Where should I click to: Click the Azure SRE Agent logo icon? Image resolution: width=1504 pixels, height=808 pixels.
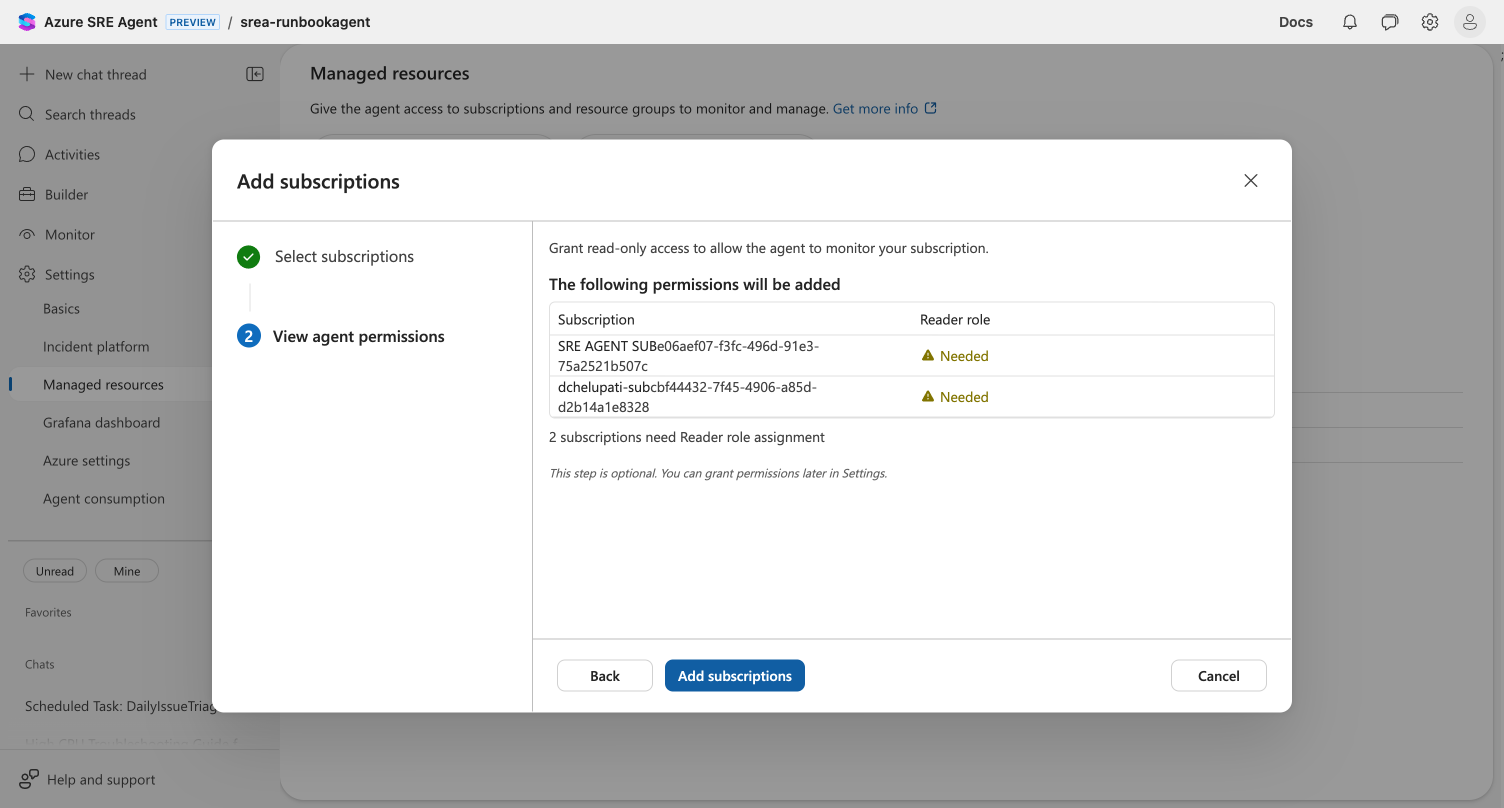pos(27,22)
